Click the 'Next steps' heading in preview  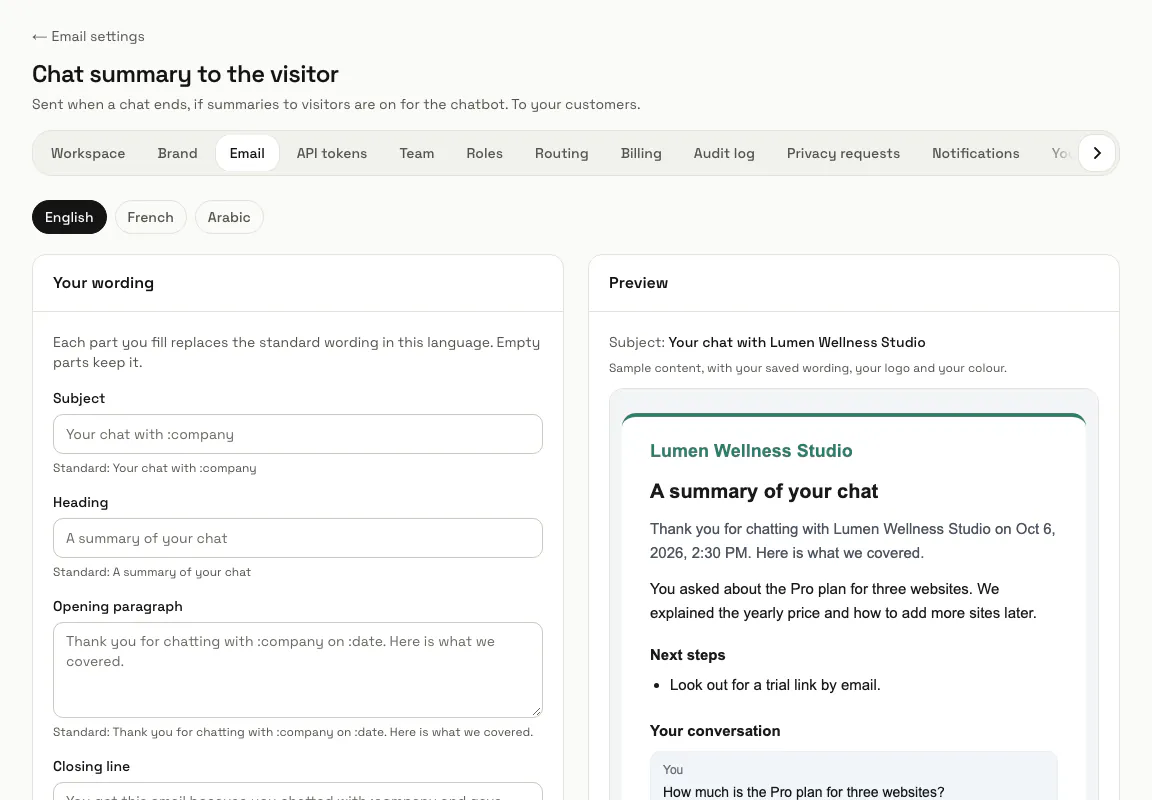tap(687, 655)
